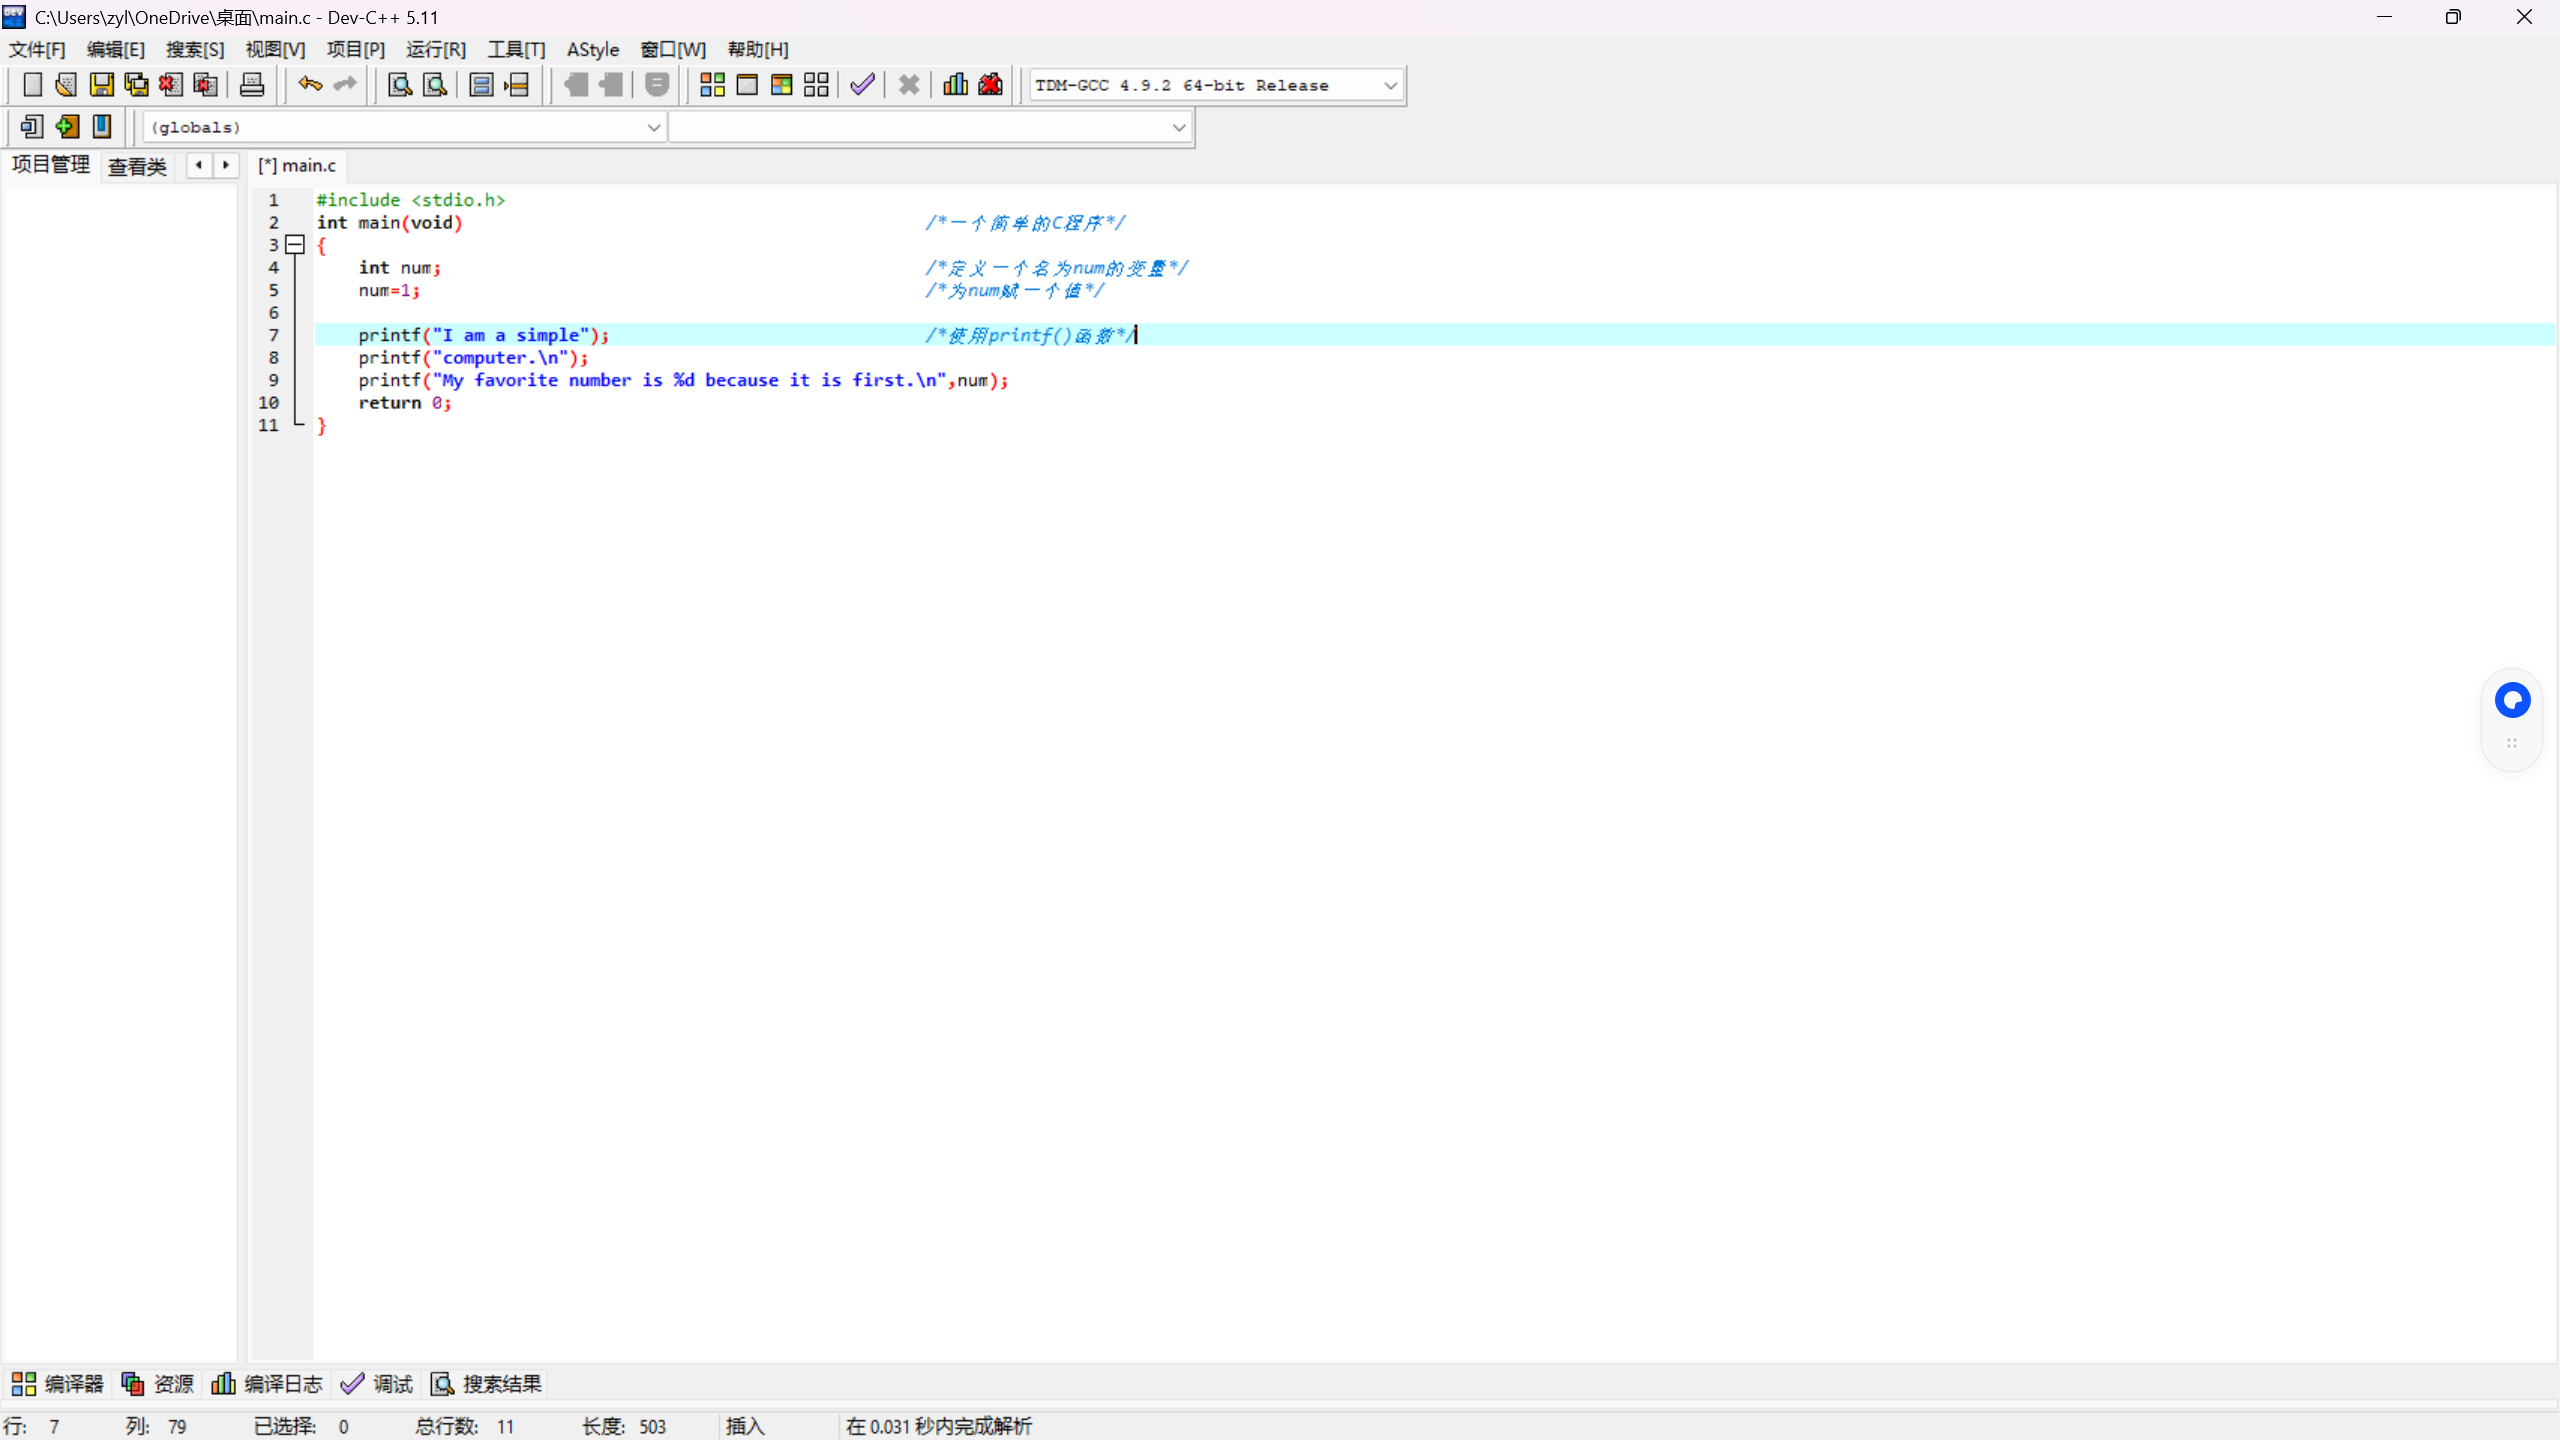Click the Save file icon
Screen dimensions: 2560x1440
101,85
